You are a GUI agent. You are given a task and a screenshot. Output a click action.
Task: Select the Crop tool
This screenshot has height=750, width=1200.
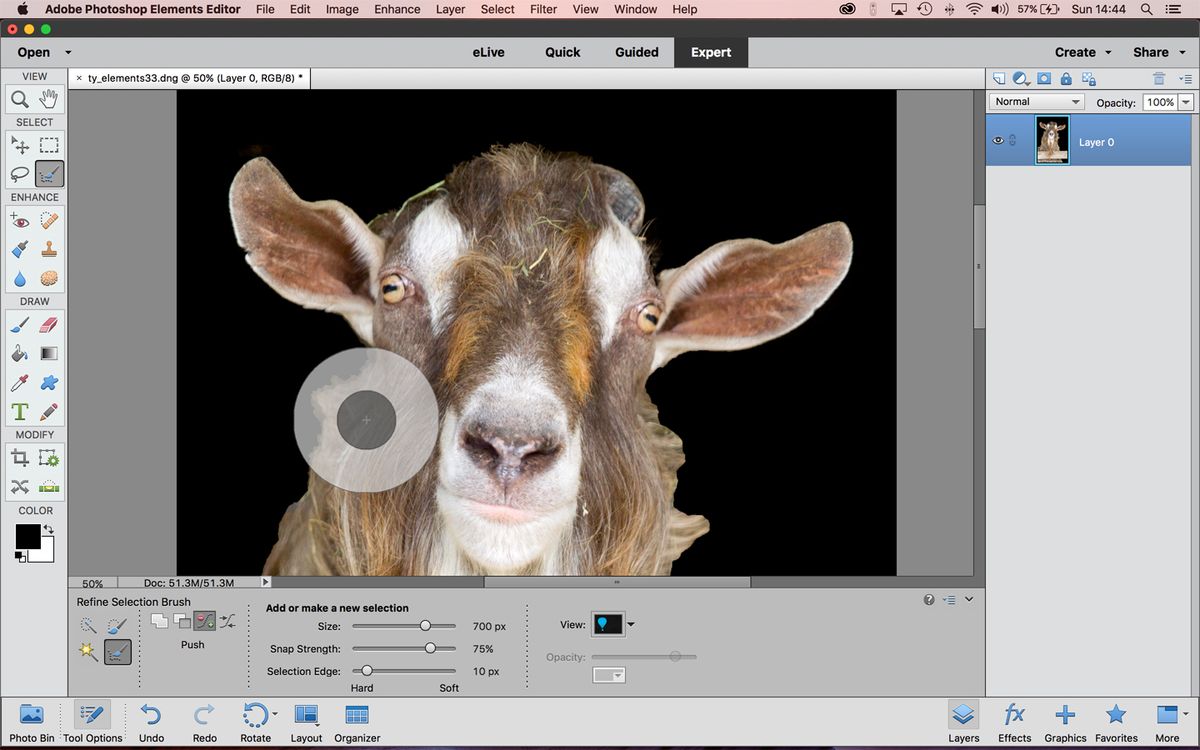20,457
